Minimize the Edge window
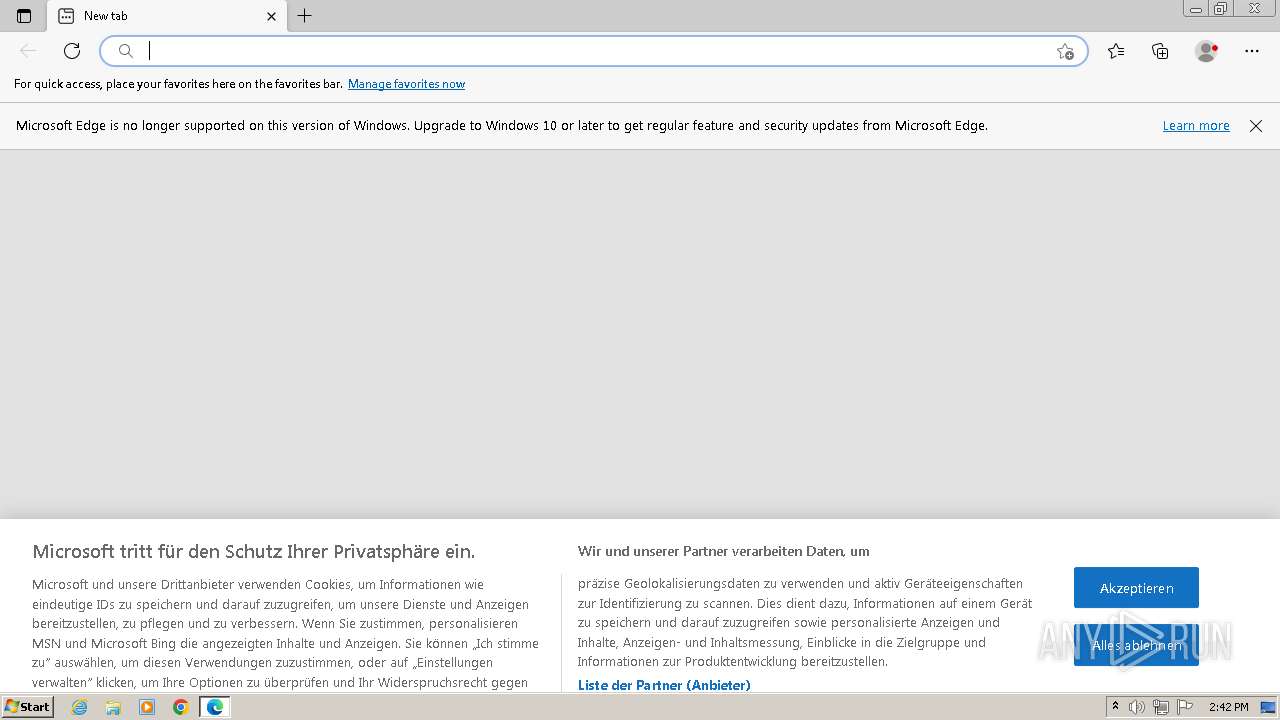Screen dimensions: 1280x720 (1196, 9)
